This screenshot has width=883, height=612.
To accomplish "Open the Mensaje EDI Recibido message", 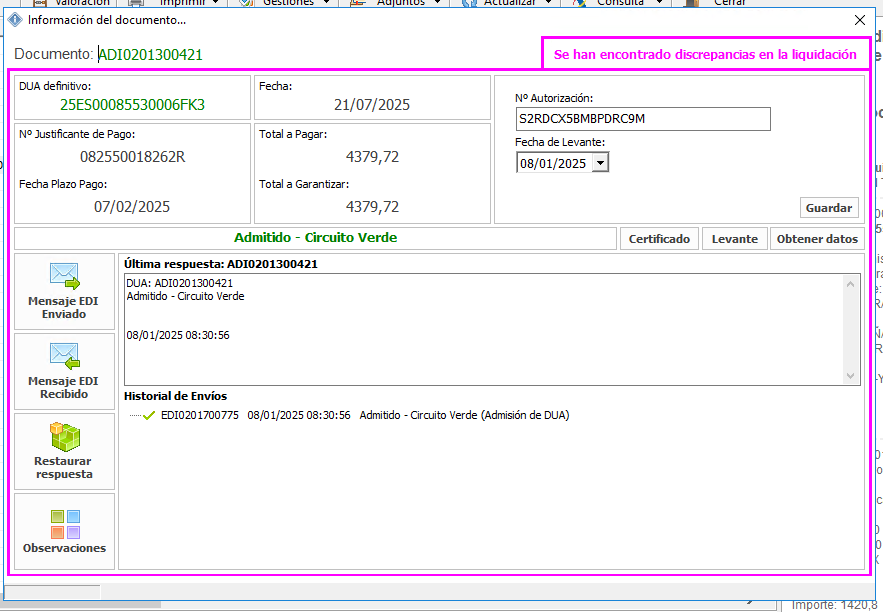I will pyautogui.click(x=64, y=371).
